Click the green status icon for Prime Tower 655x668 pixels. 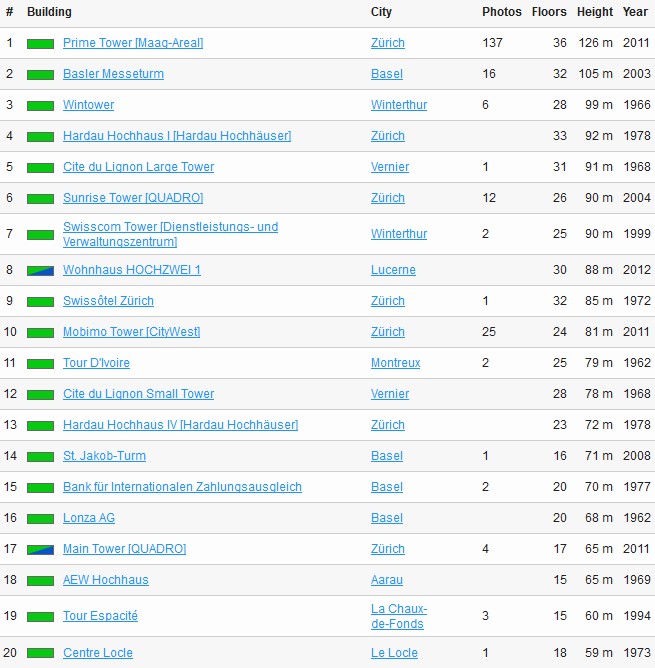(40, 44)
